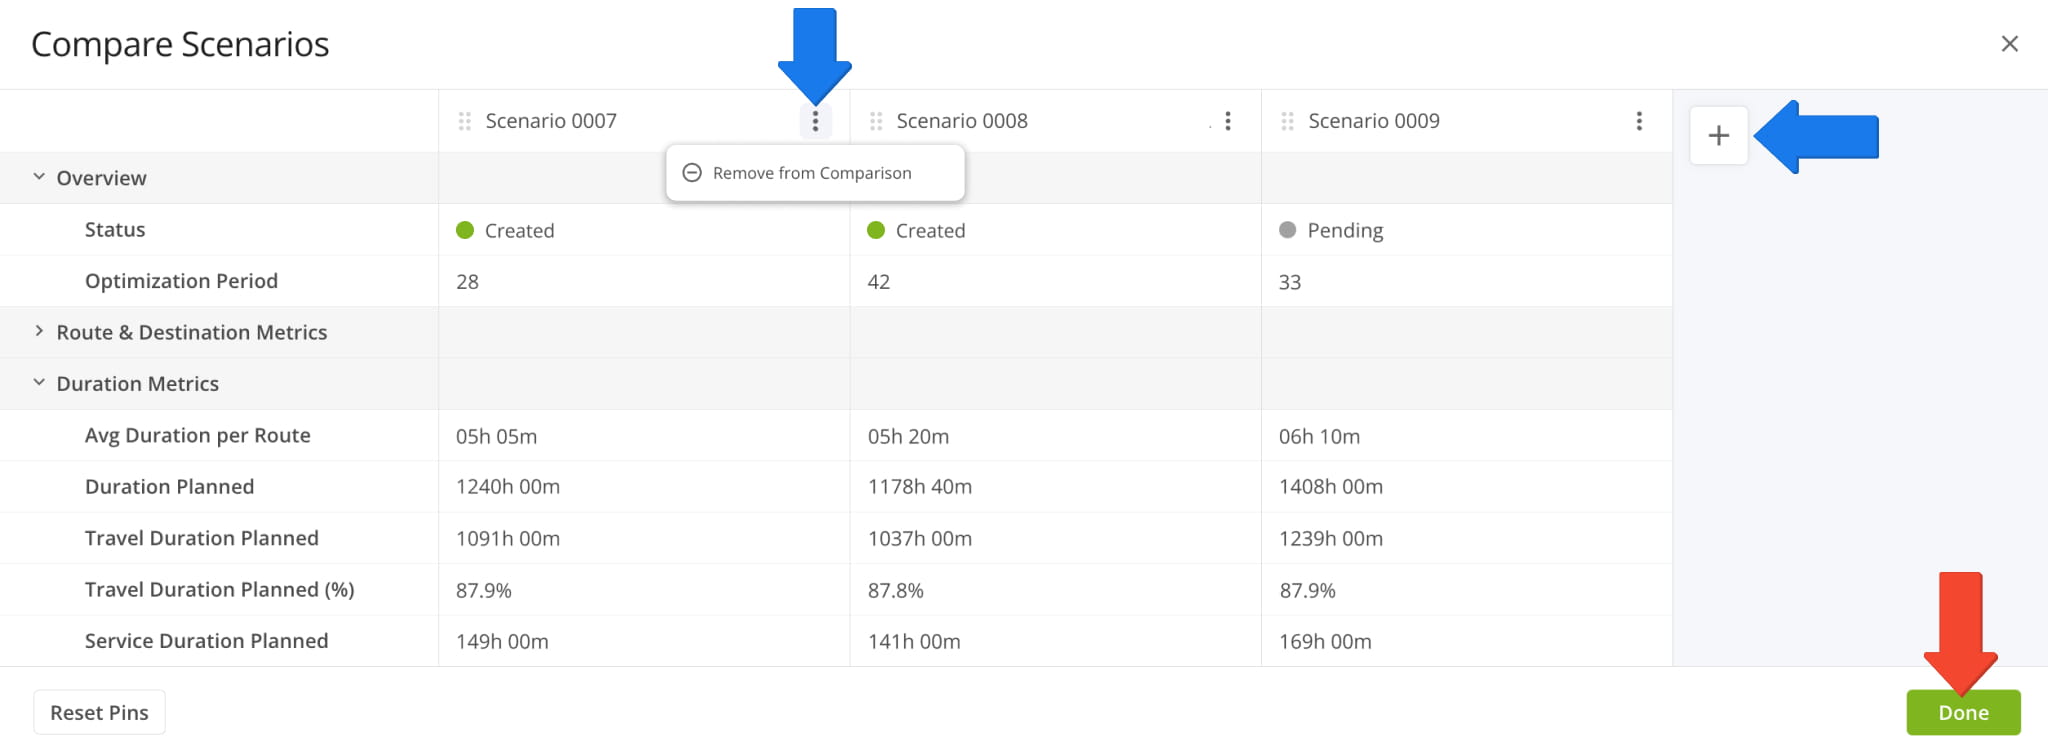Image resolution: width=2048 pixels, height=750 pixels.
Task: Collapse the Overview section
Action: pos(39,177)
